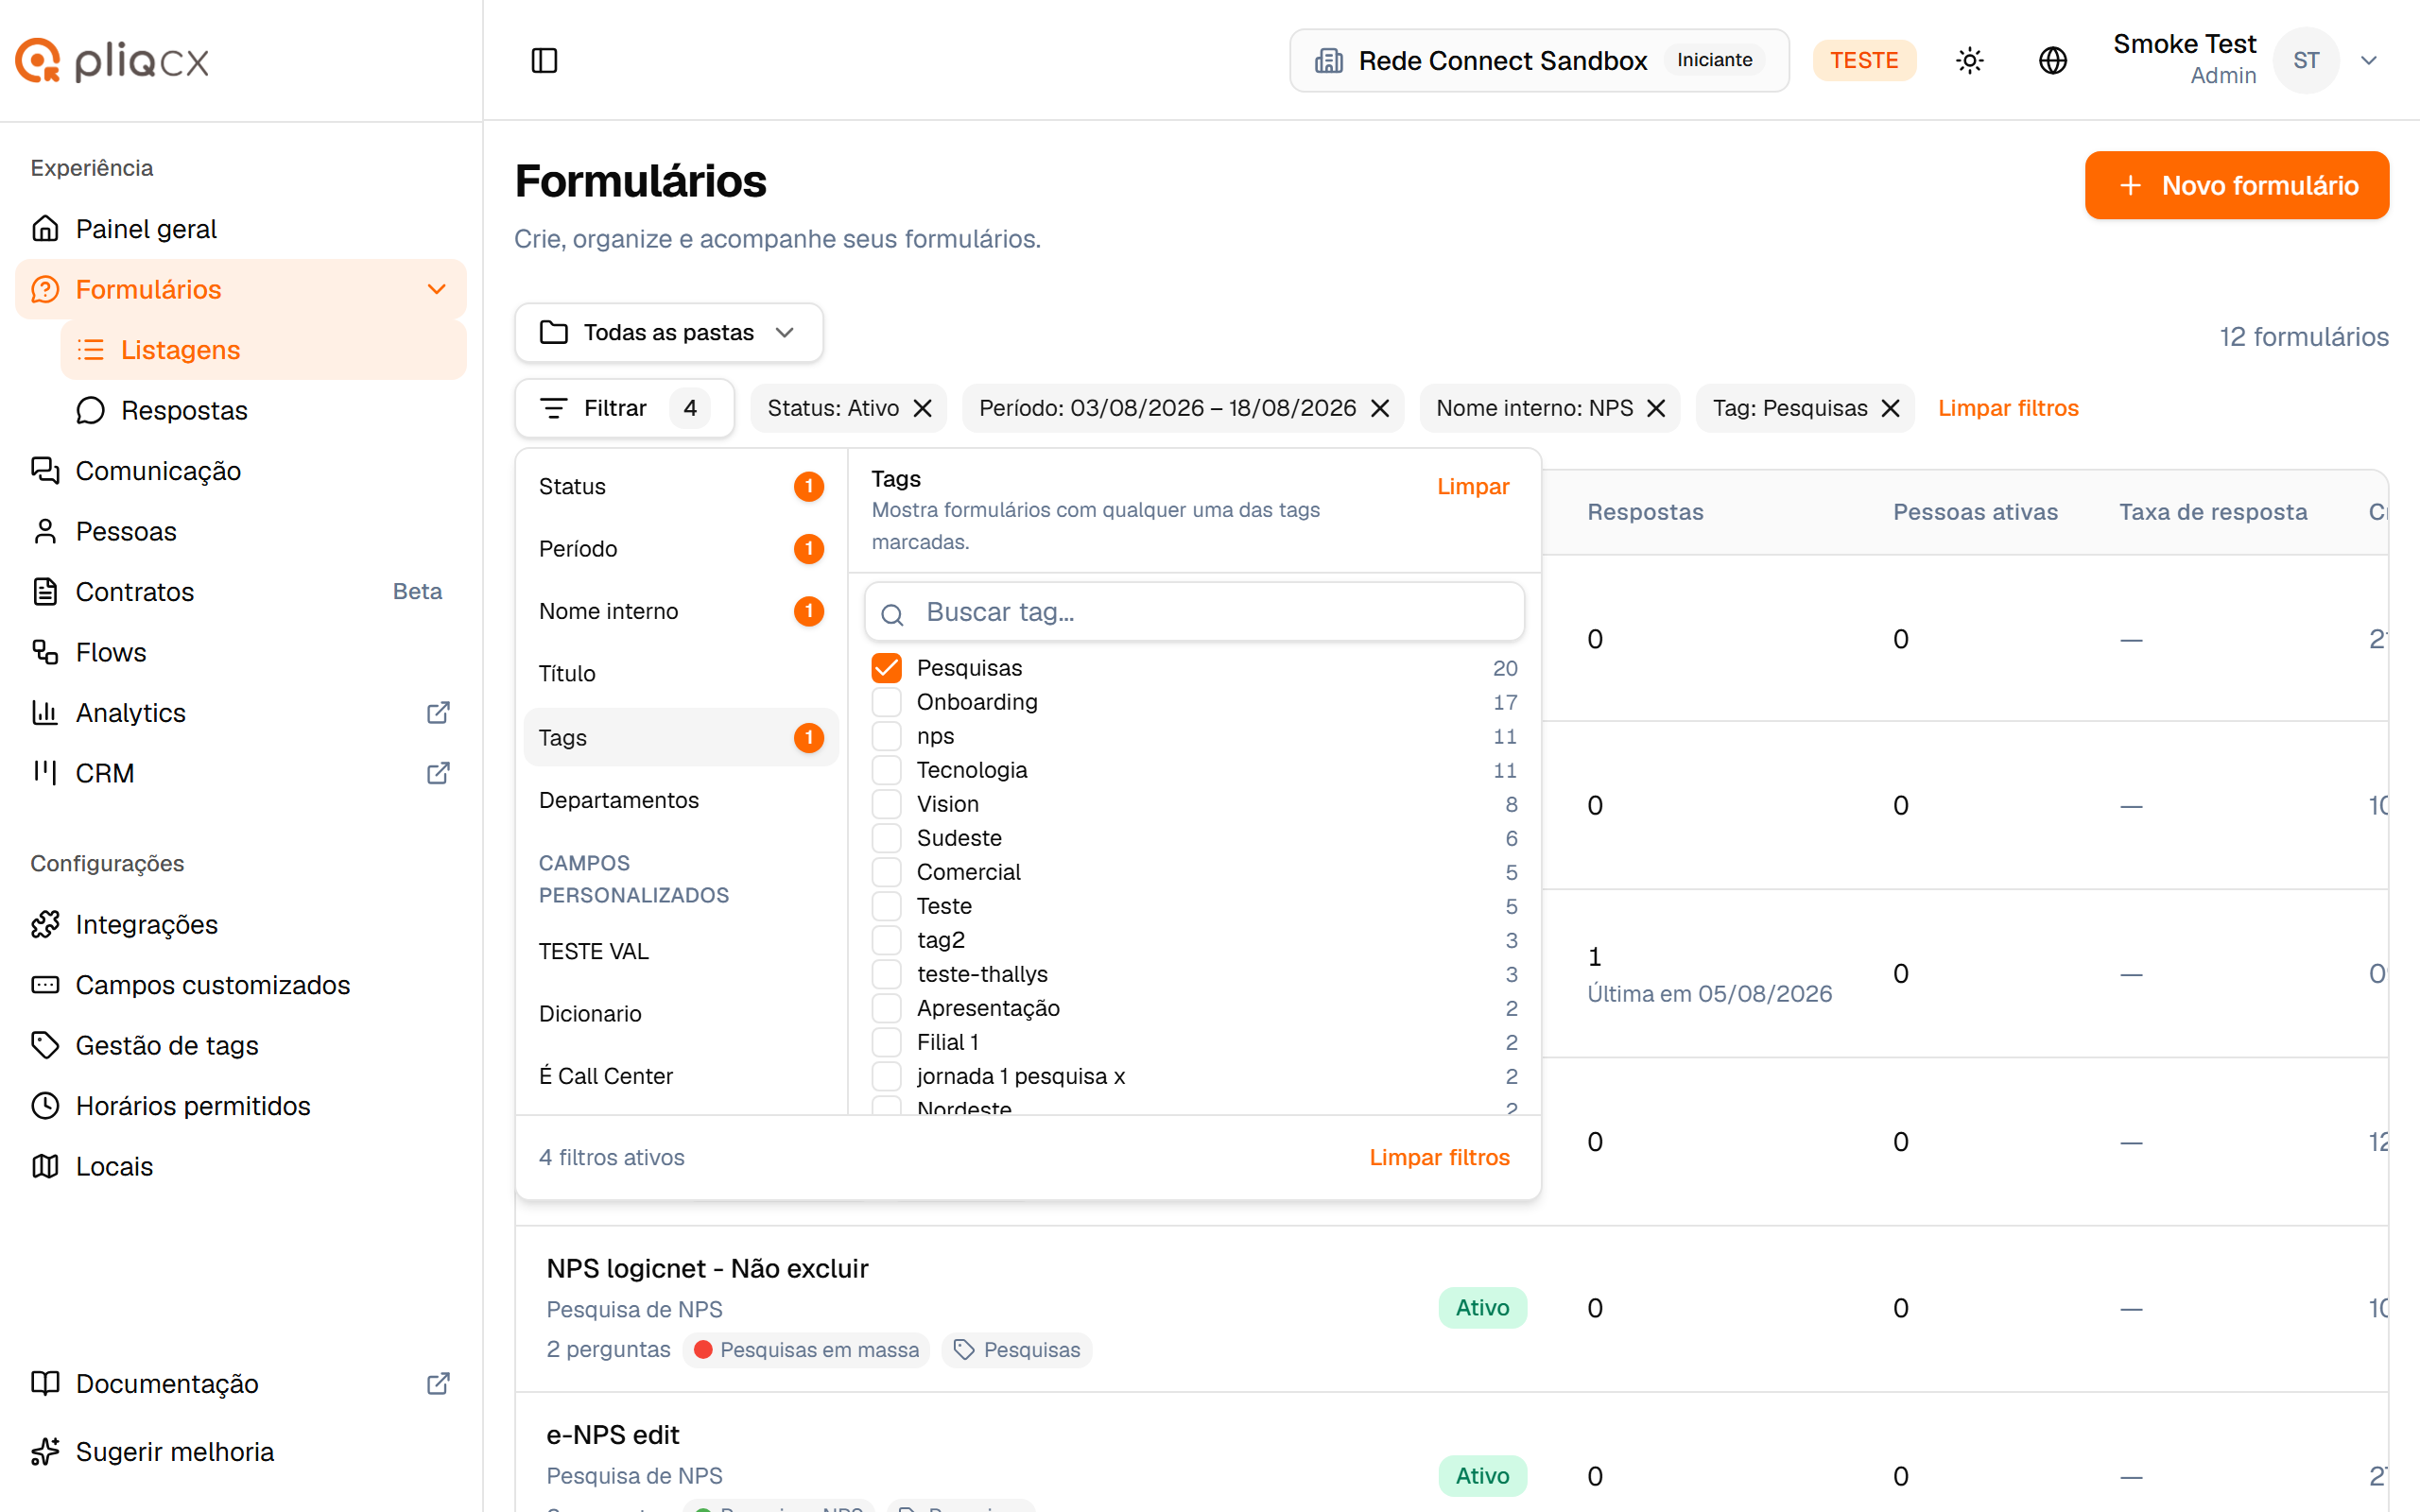Open Integrações settings
2420x1512 pixels.
tap(241, 924)
